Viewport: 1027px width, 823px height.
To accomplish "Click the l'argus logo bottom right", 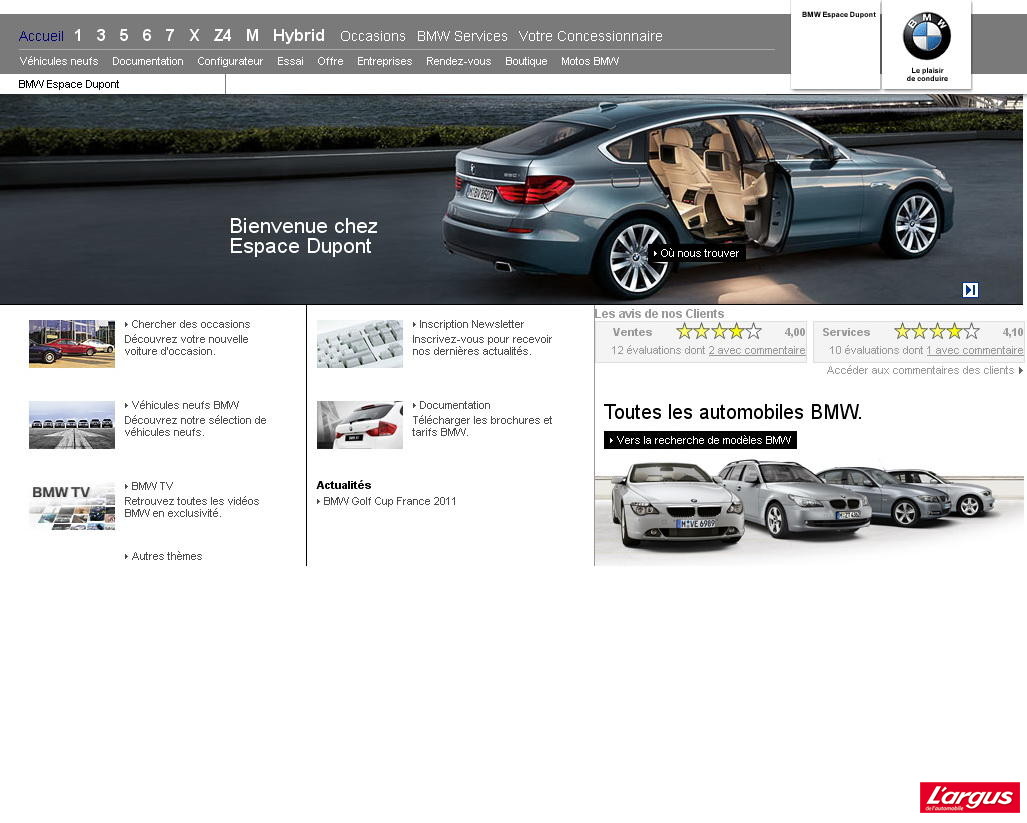I will pos(968,798).
